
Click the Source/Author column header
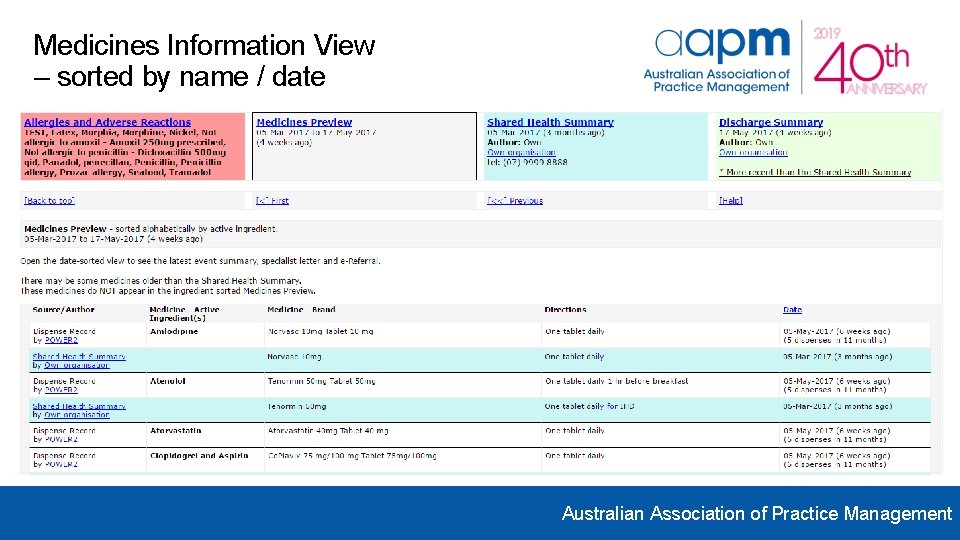[64, 310]
